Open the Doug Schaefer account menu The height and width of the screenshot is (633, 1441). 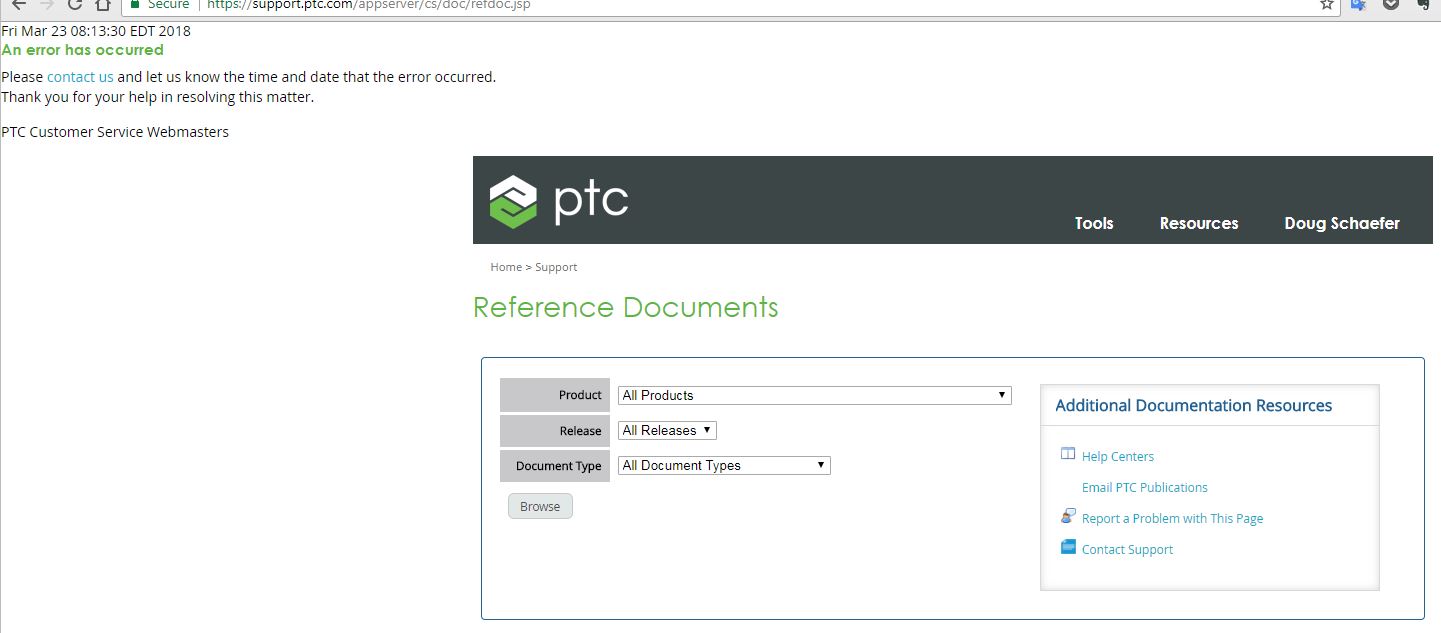pos(1342,223)
